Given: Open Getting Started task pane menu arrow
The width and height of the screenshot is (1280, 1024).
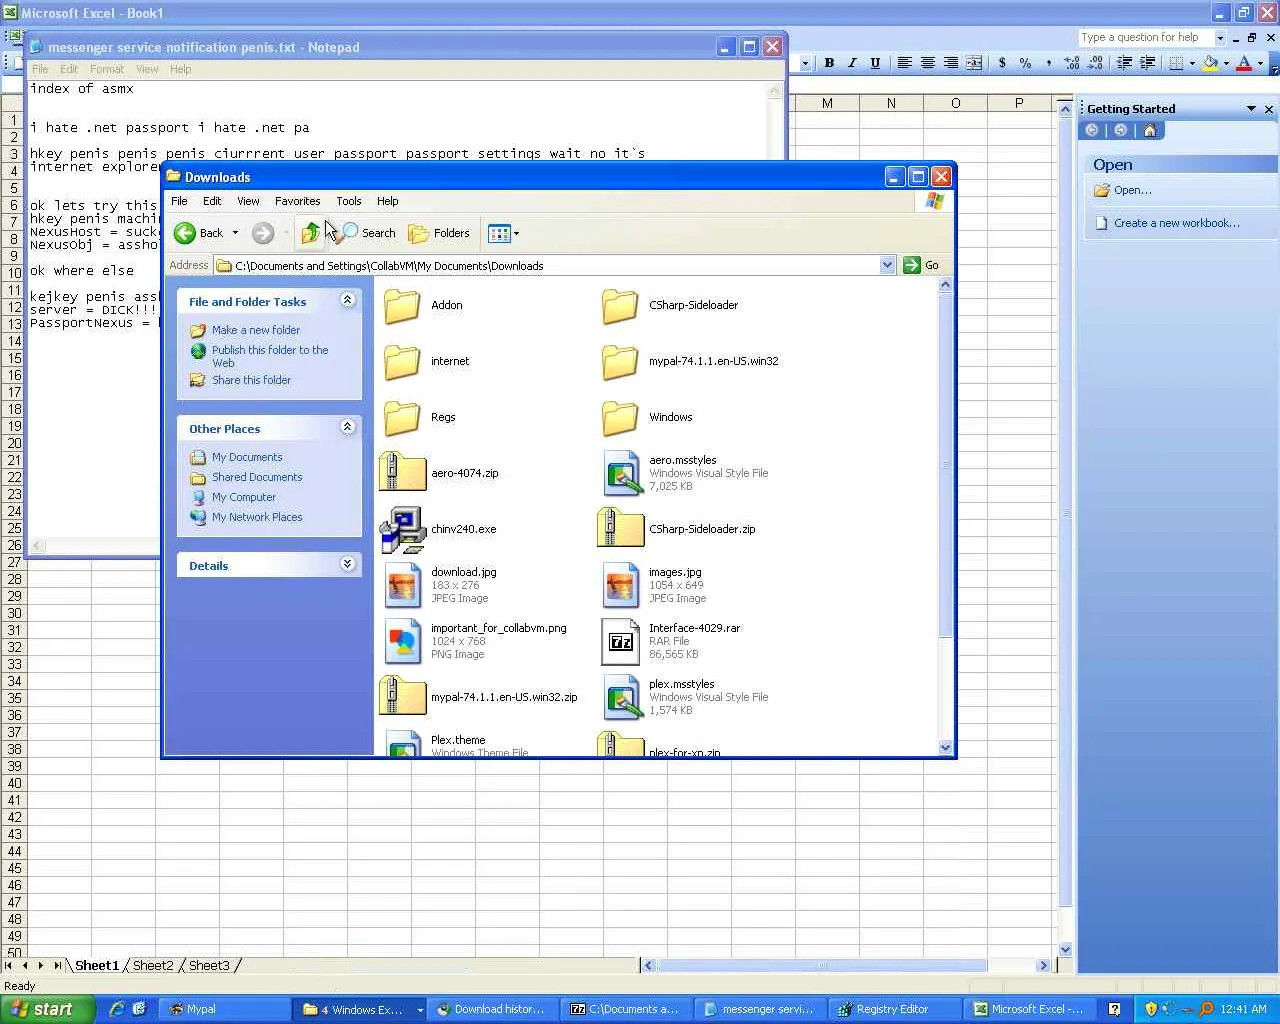Looking at the screenshot, I should [1251, 109].
